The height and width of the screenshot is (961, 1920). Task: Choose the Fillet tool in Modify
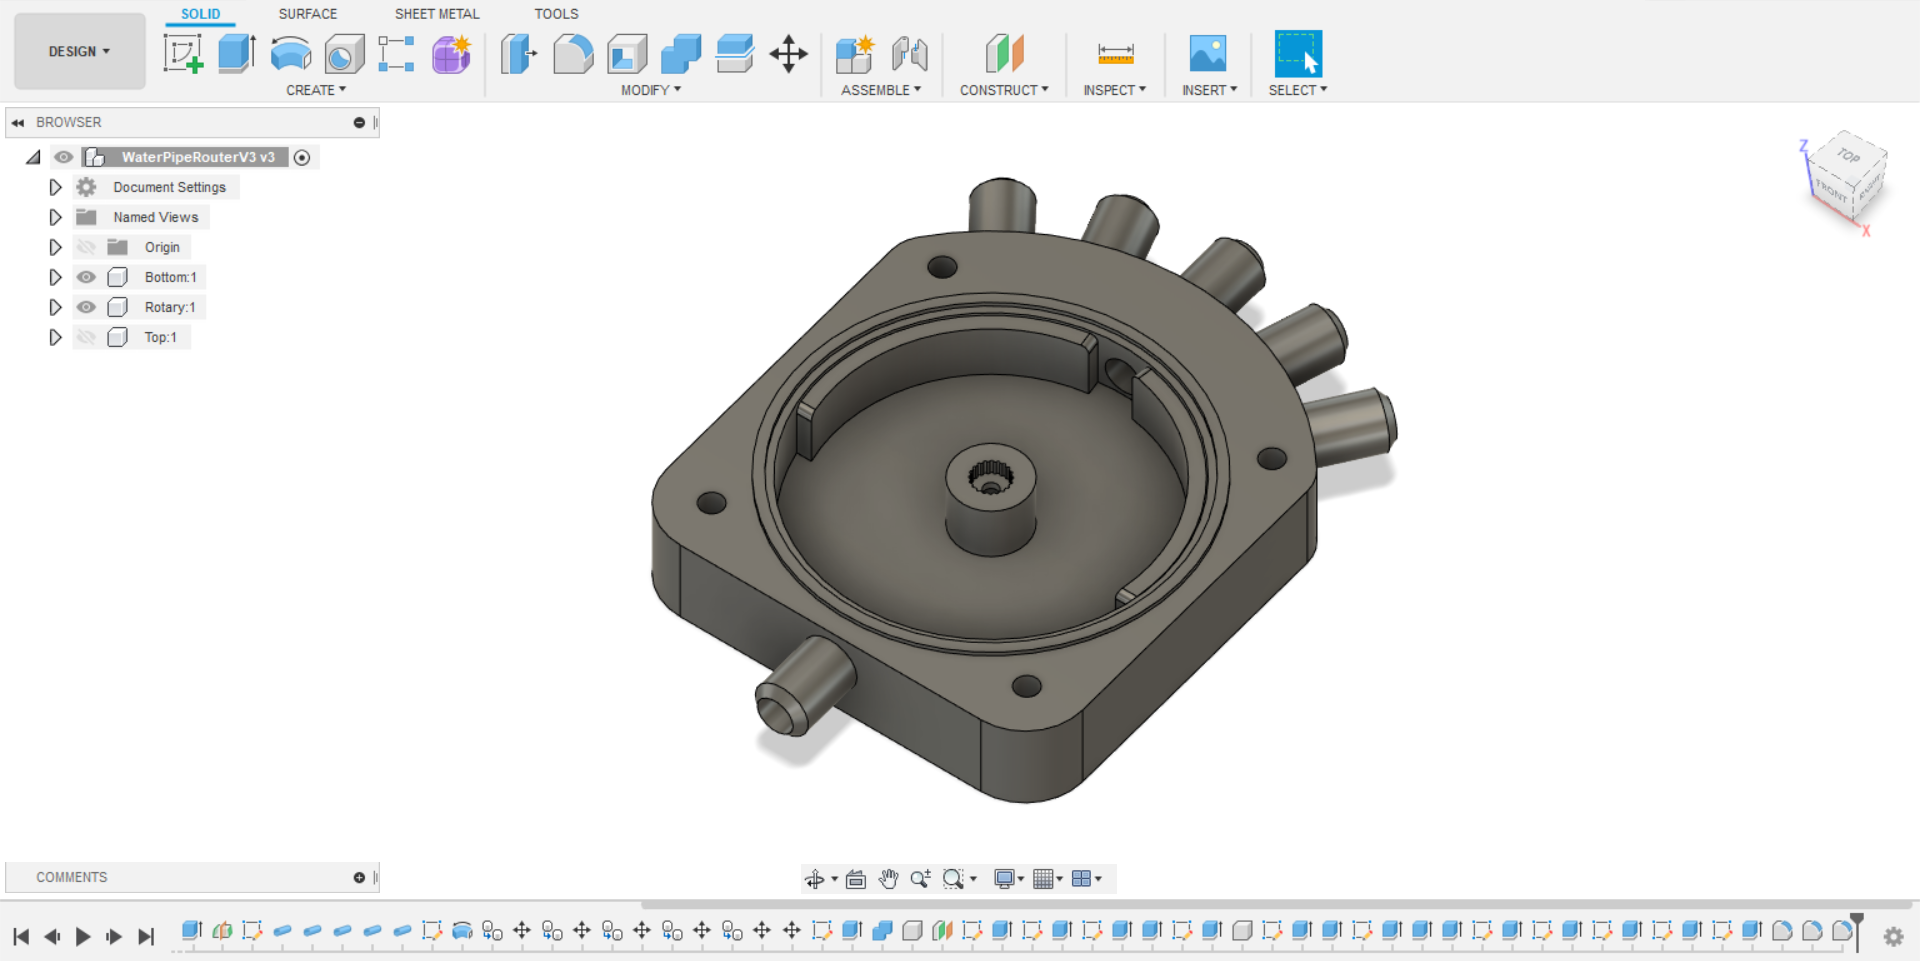pos(573,54)
